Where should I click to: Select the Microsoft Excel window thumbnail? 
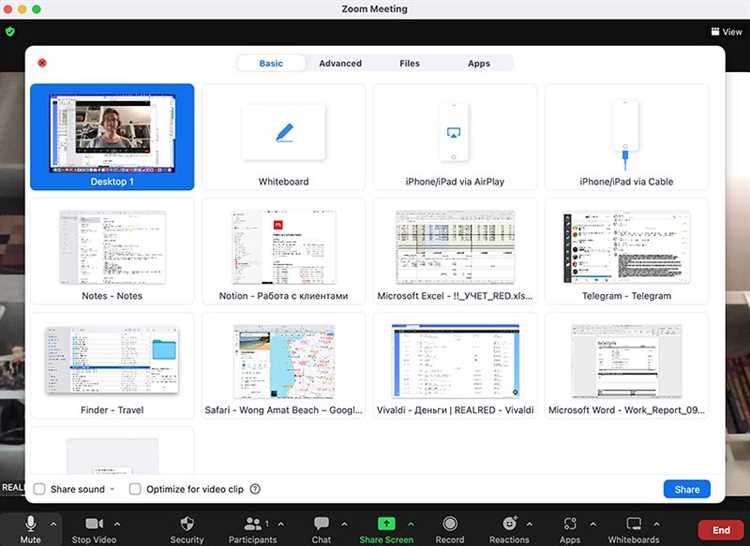tap(454, 251)
